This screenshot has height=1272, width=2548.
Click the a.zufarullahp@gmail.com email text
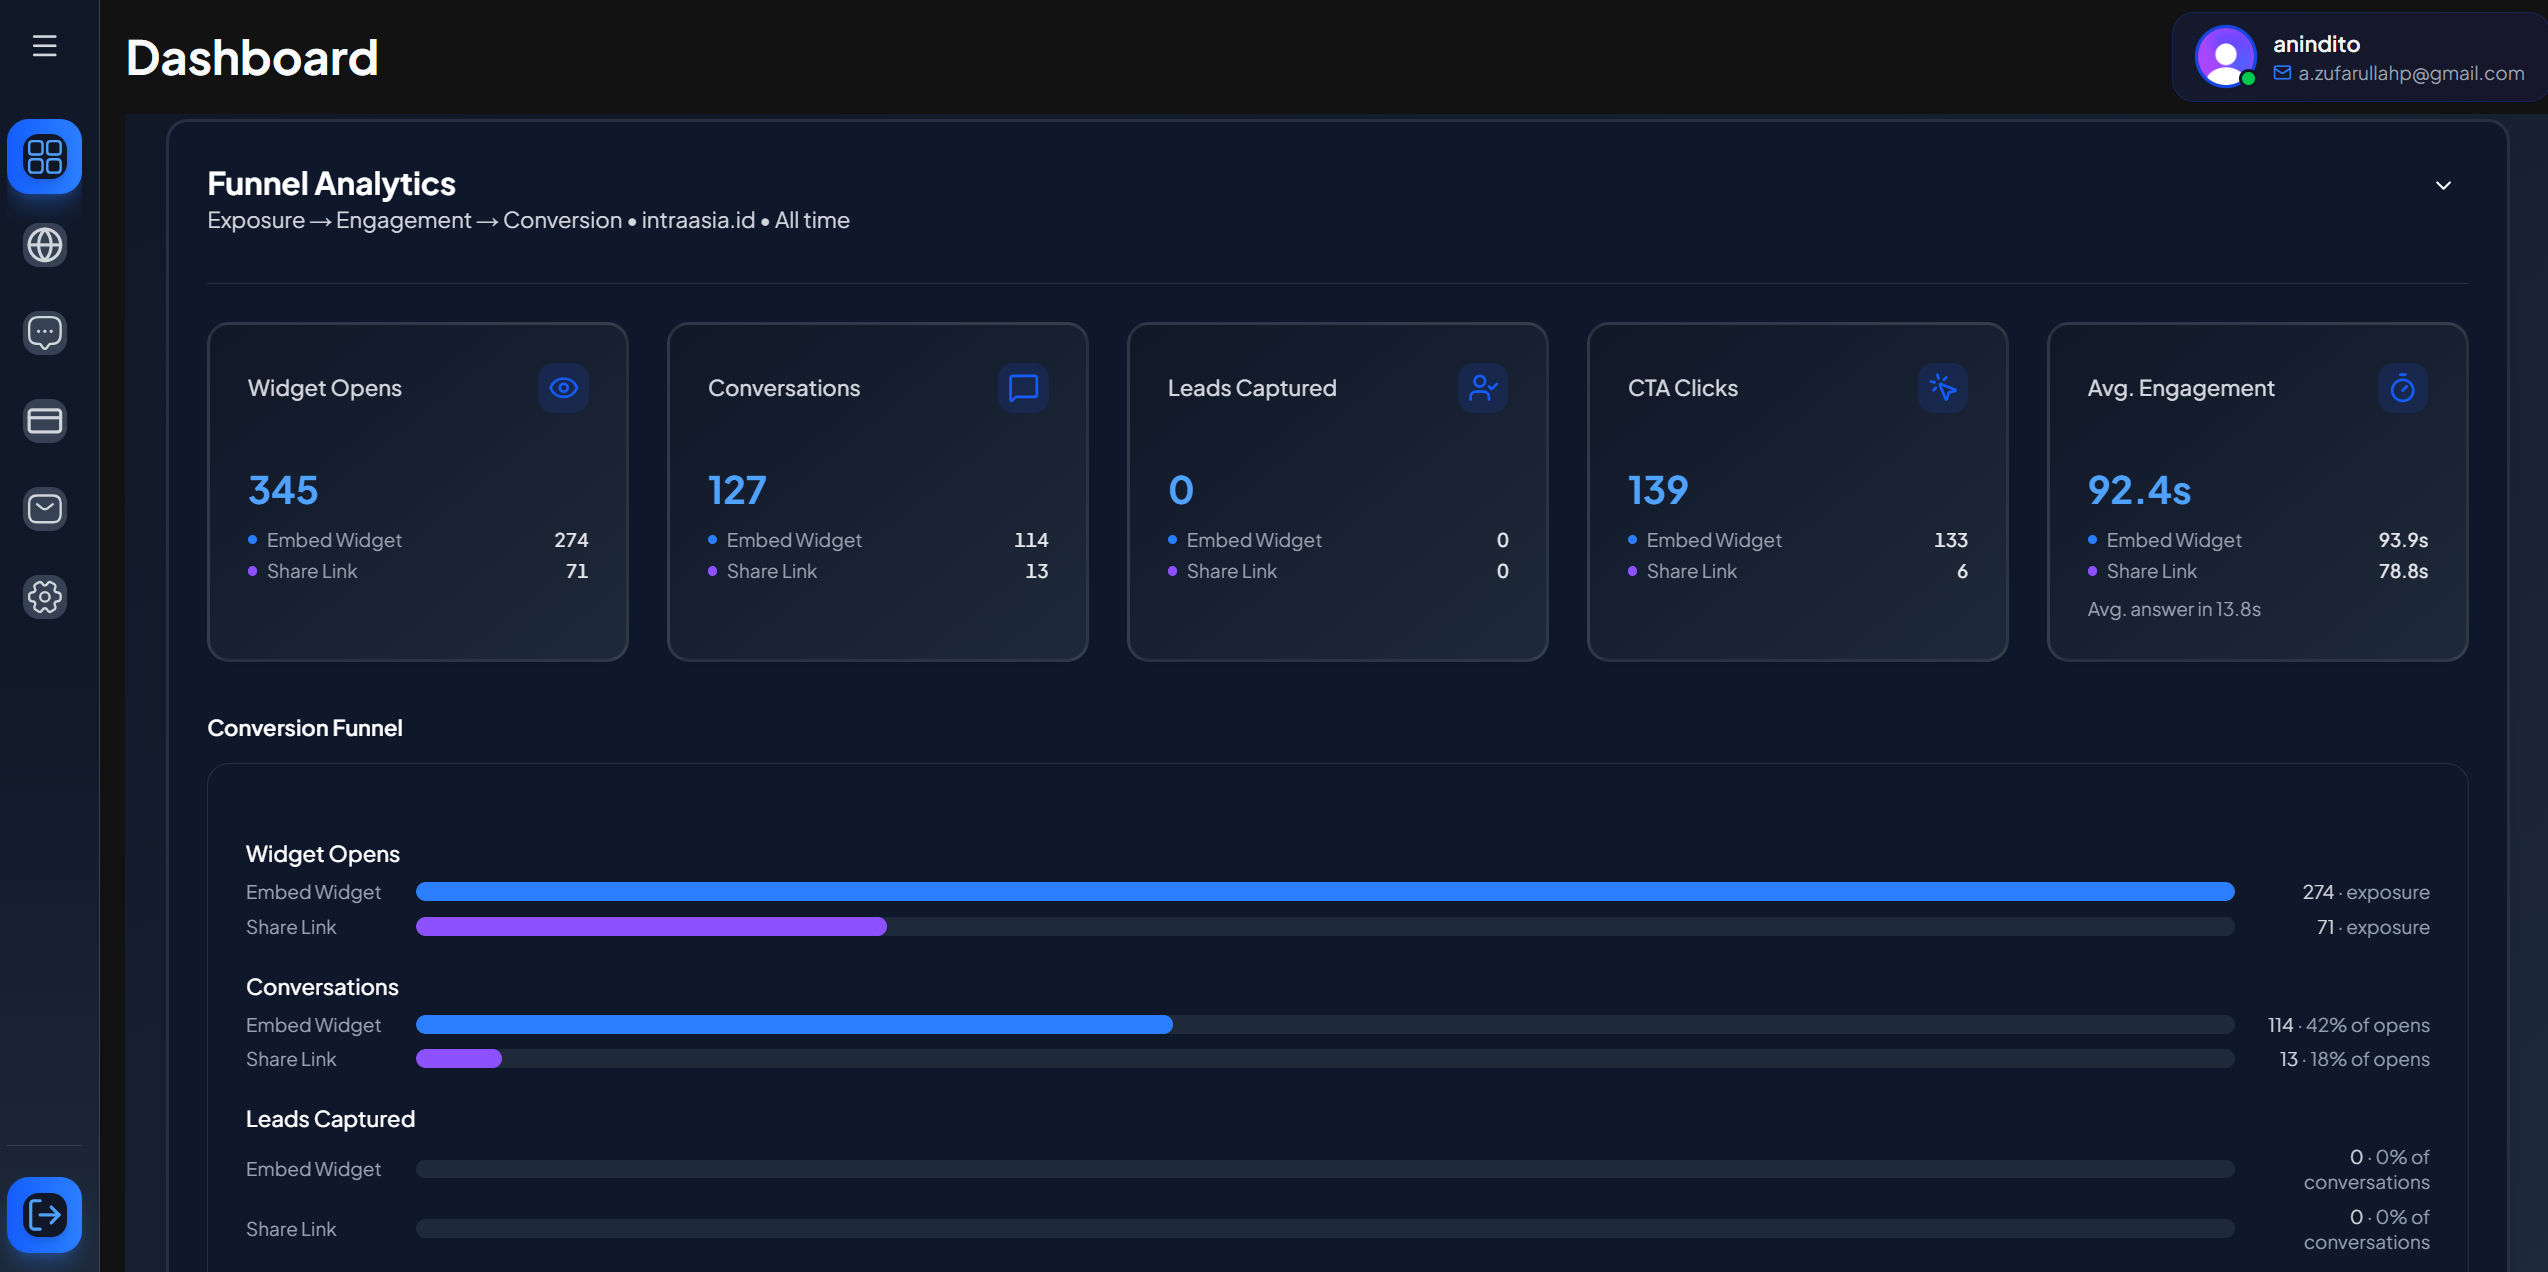pos(2411,73)
